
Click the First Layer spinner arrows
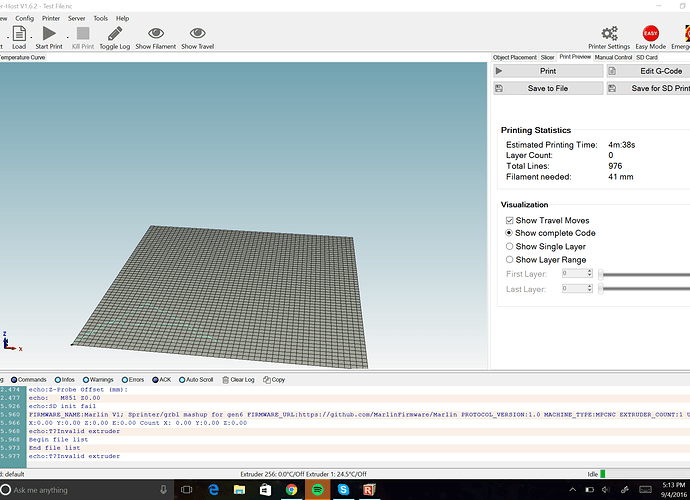click(590, 273)
